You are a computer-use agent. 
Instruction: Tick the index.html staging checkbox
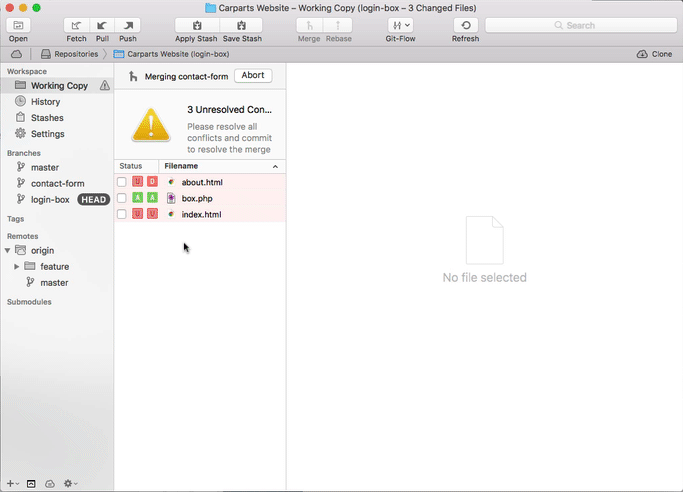click(122, 214)
